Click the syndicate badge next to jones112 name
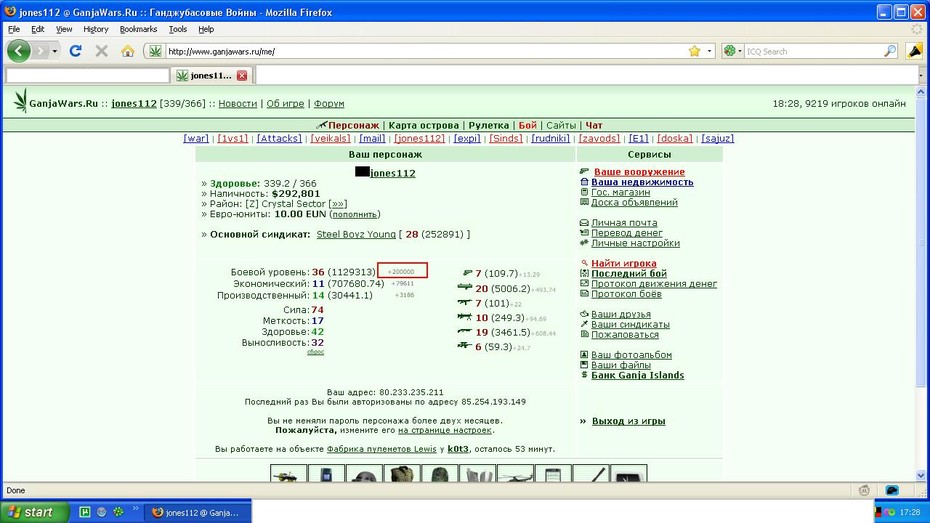Screen dimensions: 930x523 point(362,172)
